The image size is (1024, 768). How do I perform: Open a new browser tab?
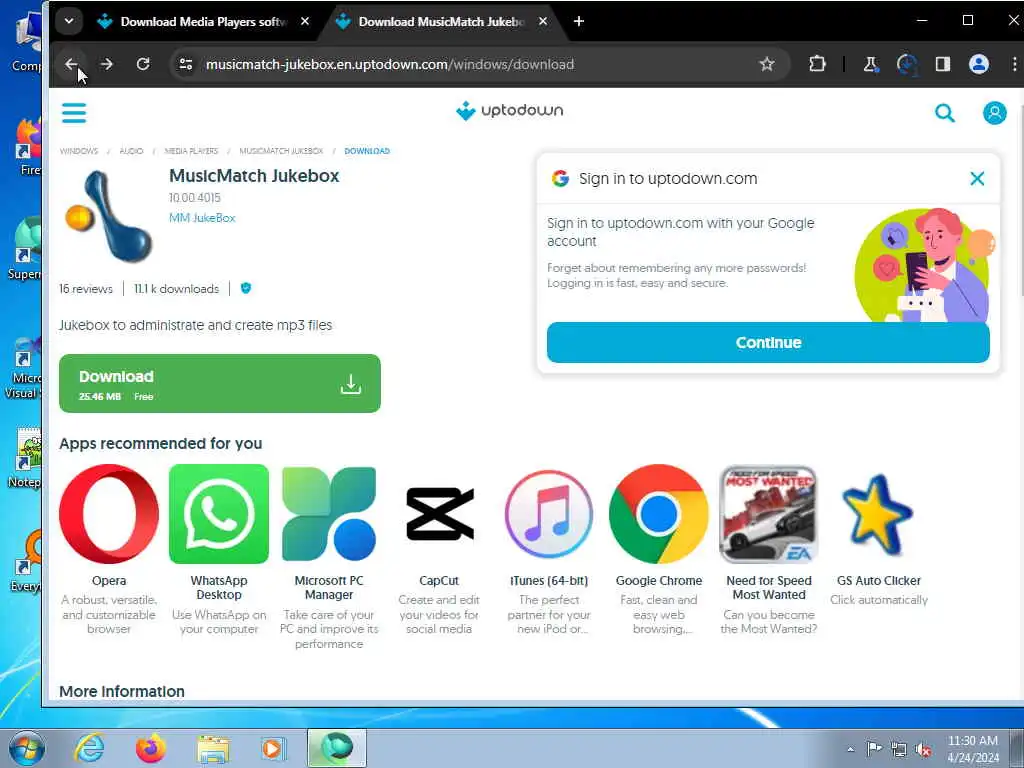(579, 22)
